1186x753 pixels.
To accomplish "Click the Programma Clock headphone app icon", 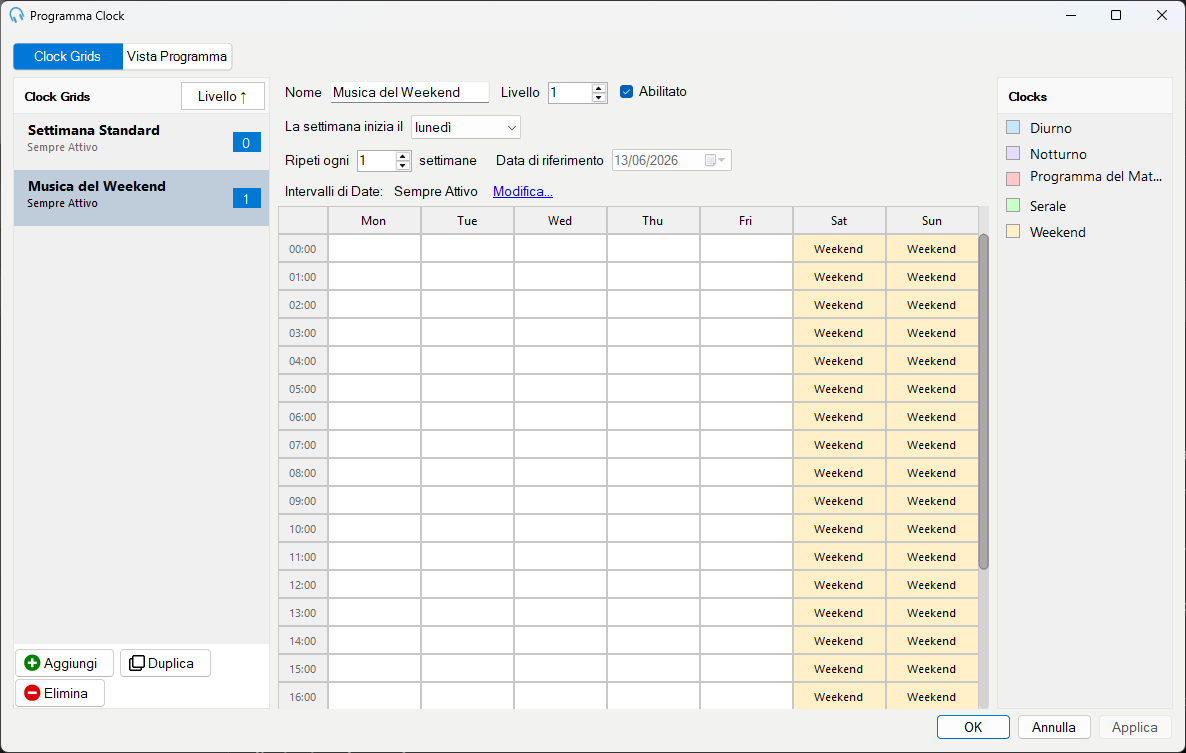I will (17, 15).
